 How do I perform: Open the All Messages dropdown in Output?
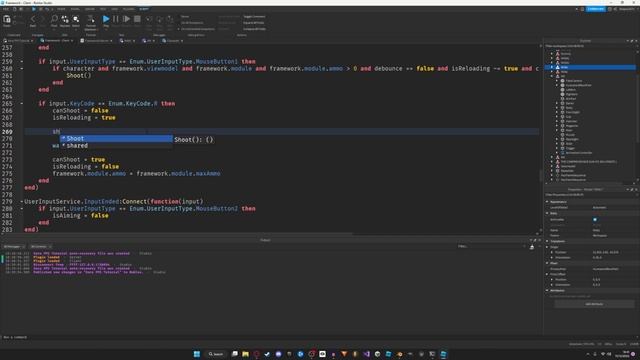click(x=14, y=247)
